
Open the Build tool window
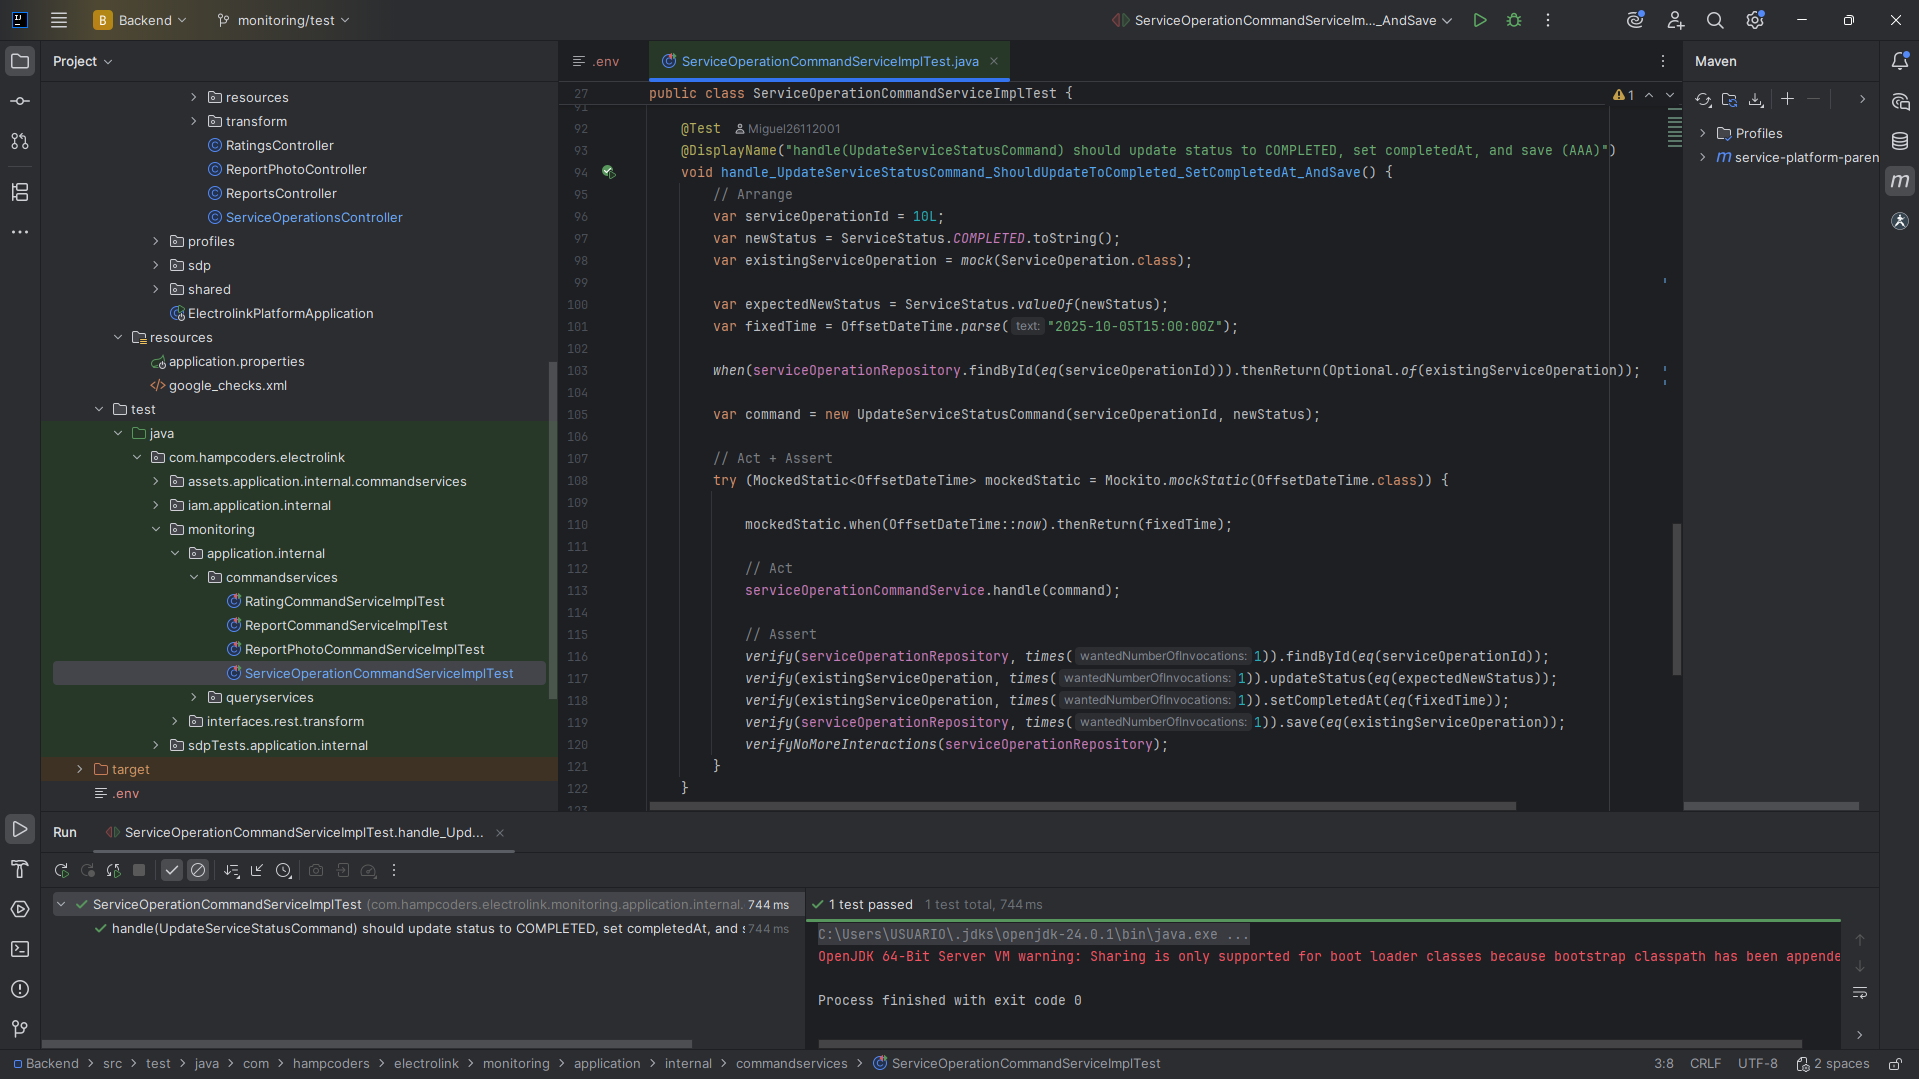click(20, 869)
